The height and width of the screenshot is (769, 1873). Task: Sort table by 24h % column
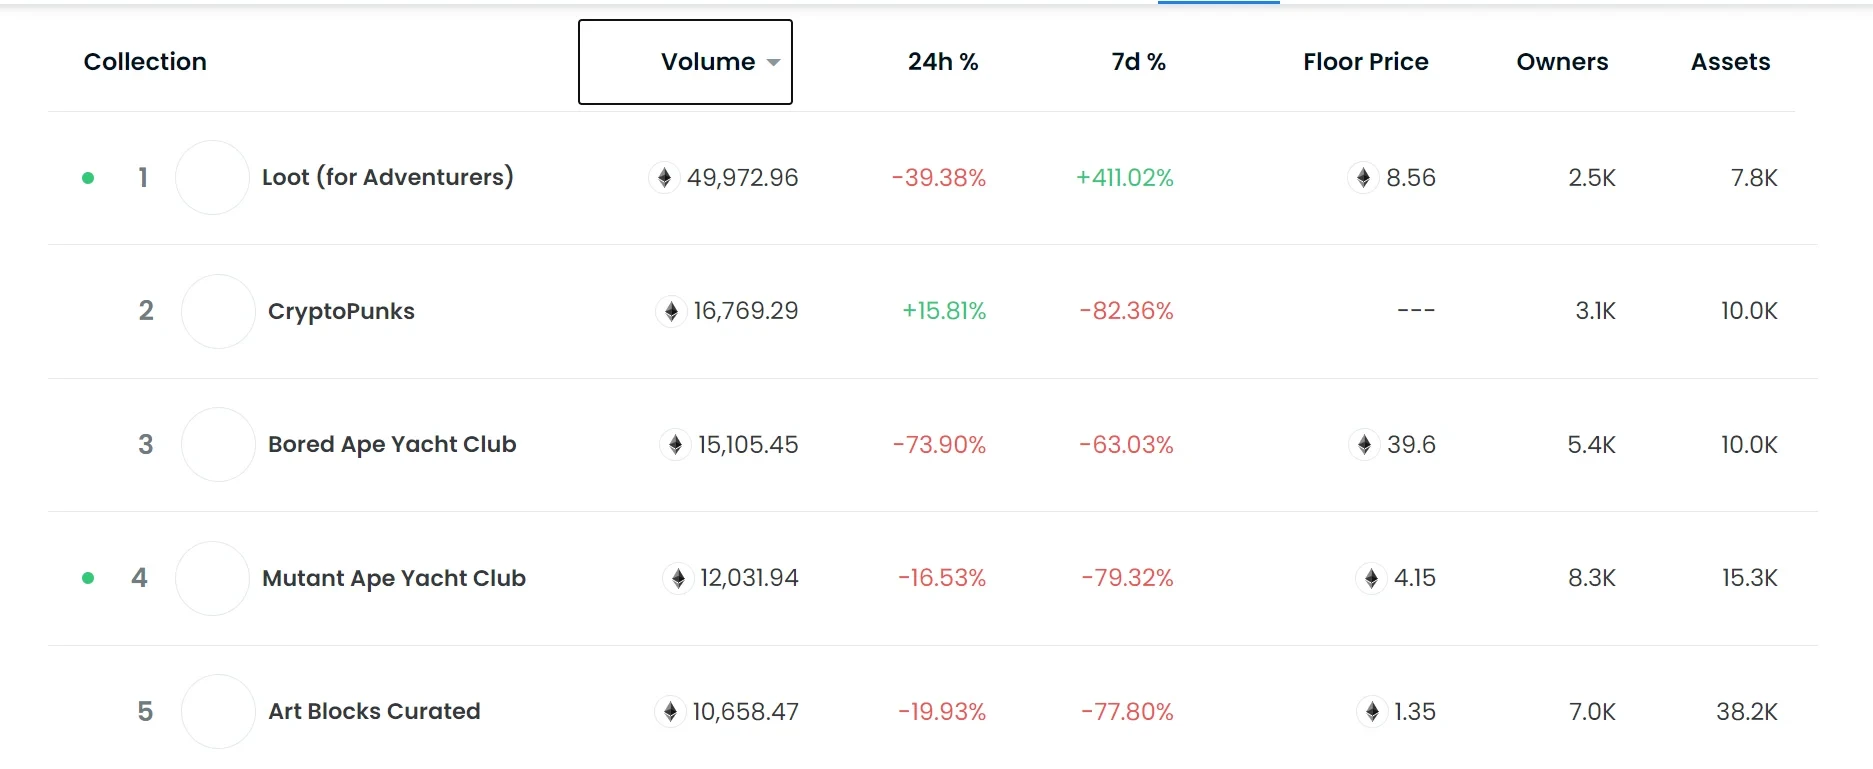(942, 62)
